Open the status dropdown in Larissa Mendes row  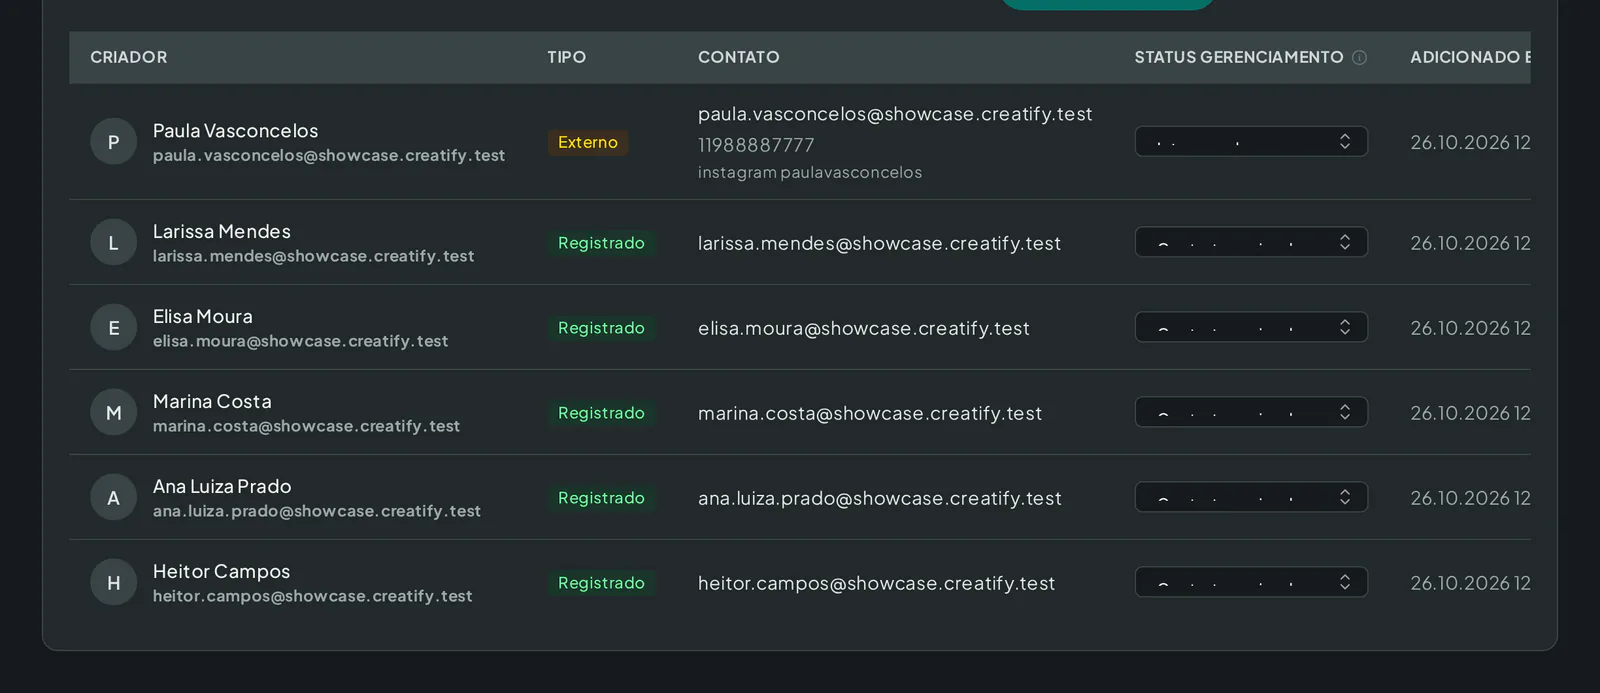[1251, 243]
